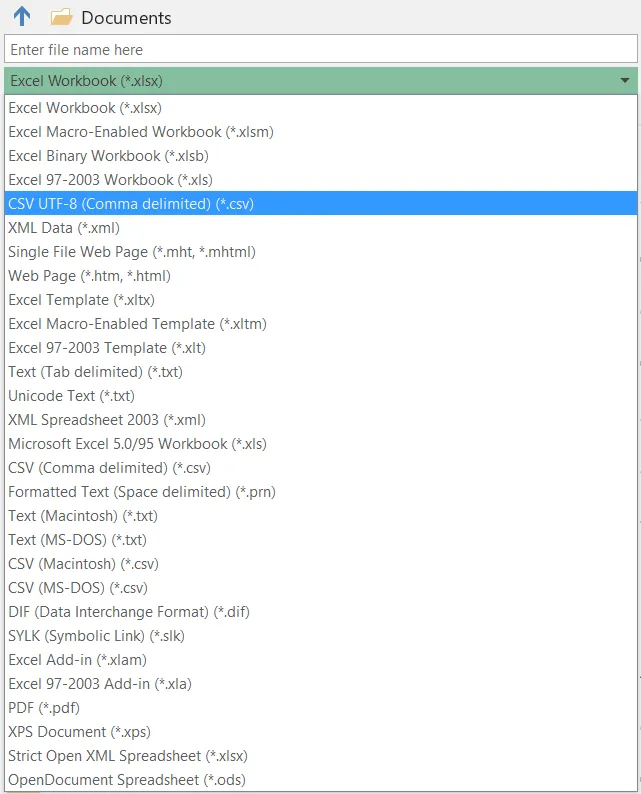Viewport: 641px width, 794px height.
Task: Choose XPS Document (*.xps)
Action: coord(320,732)
